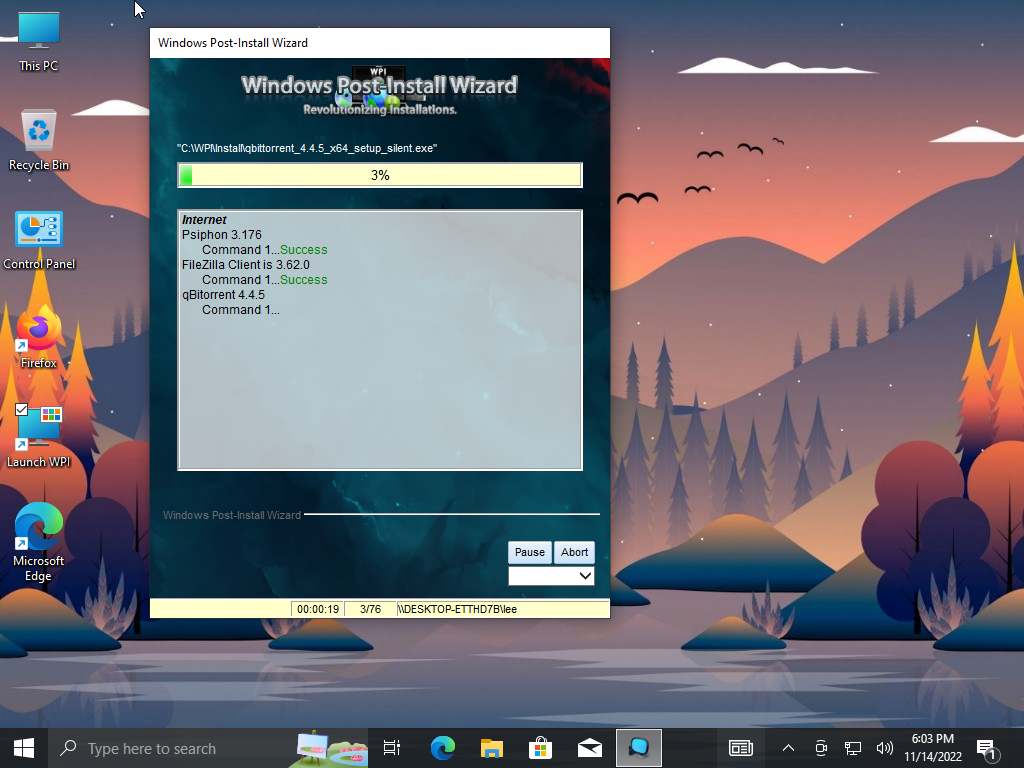Open News and interests taskbar icon
The width and height of the screenshot is (1024, 768).
(741, 748)
